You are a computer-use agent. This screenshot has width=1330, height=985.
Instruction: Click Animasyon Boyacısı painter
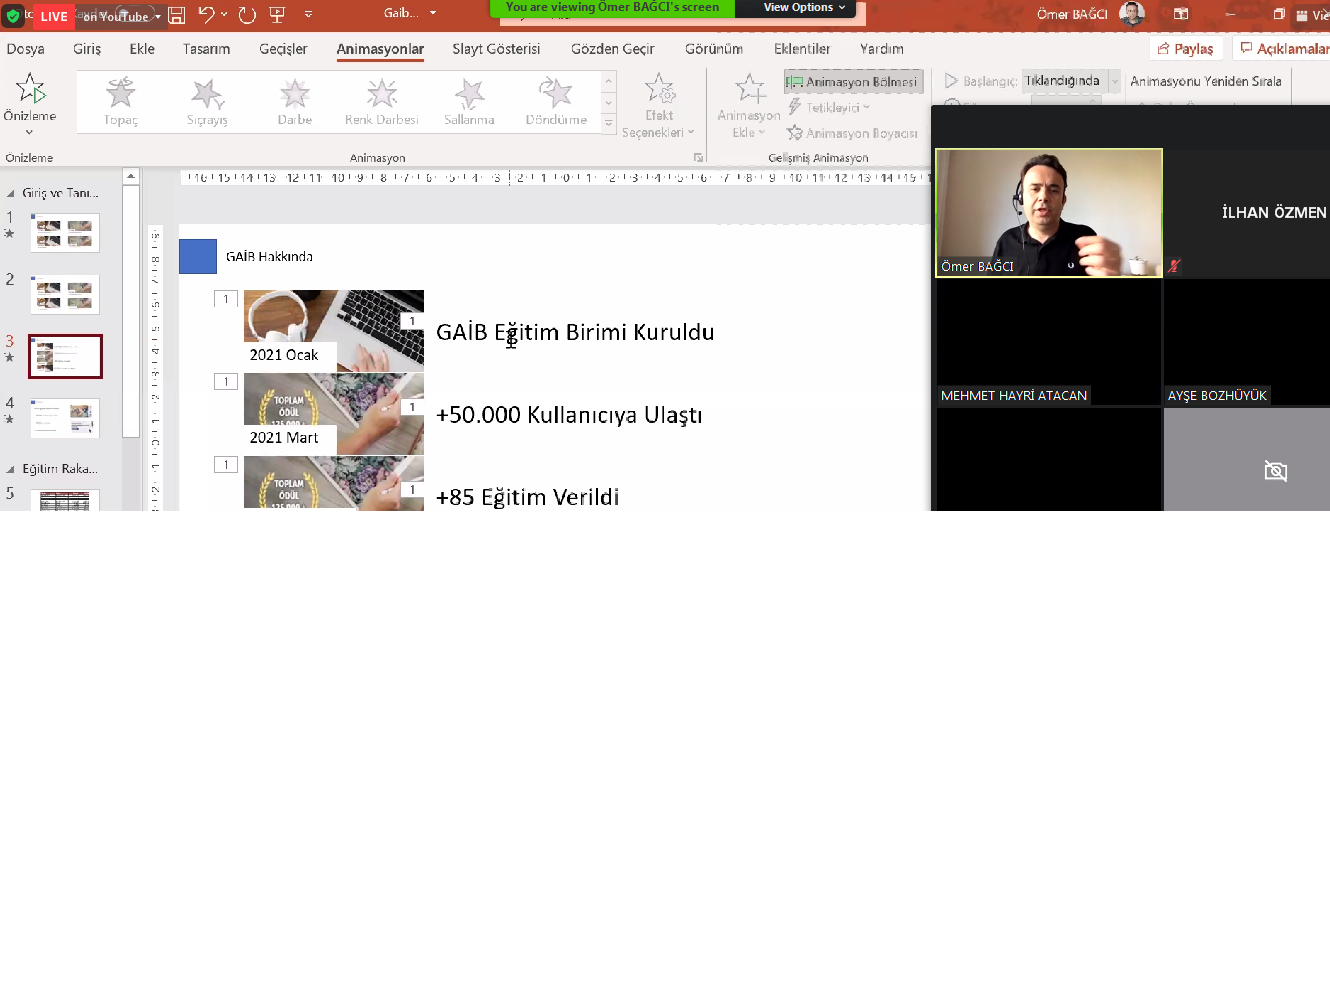tap(853, 132)
